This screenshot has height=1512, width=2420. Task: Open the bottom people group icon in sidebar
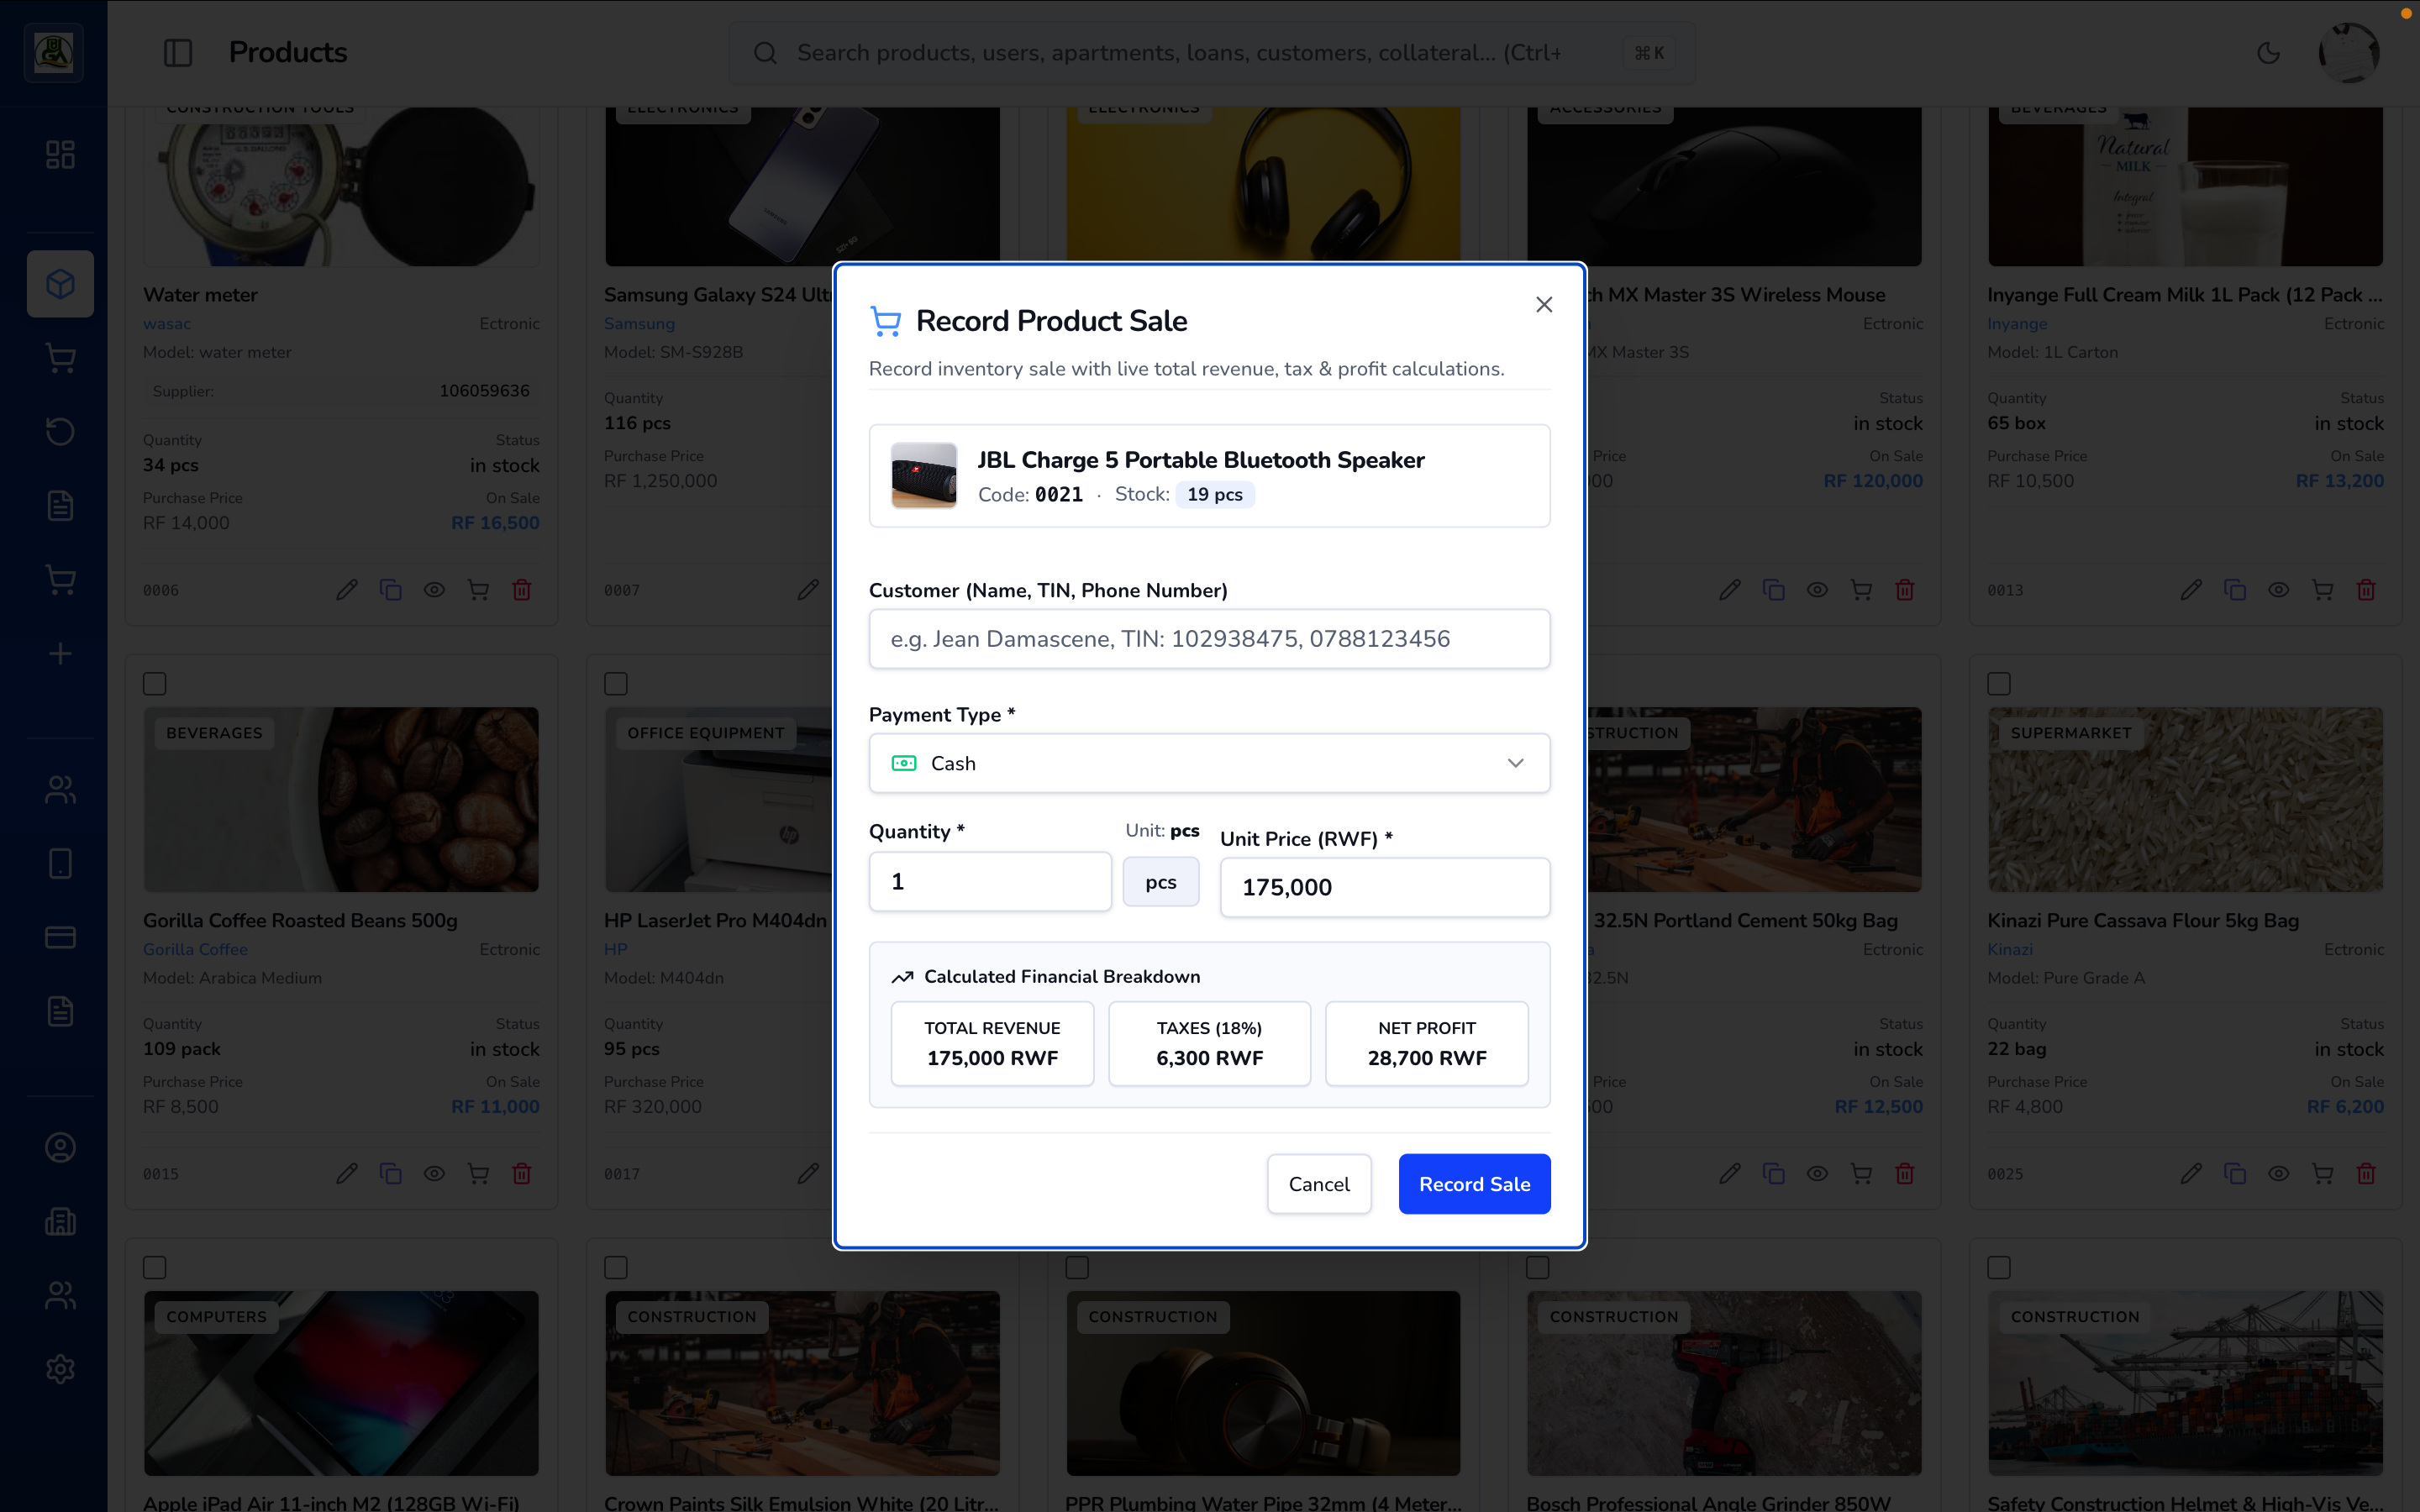[60, 1295]
